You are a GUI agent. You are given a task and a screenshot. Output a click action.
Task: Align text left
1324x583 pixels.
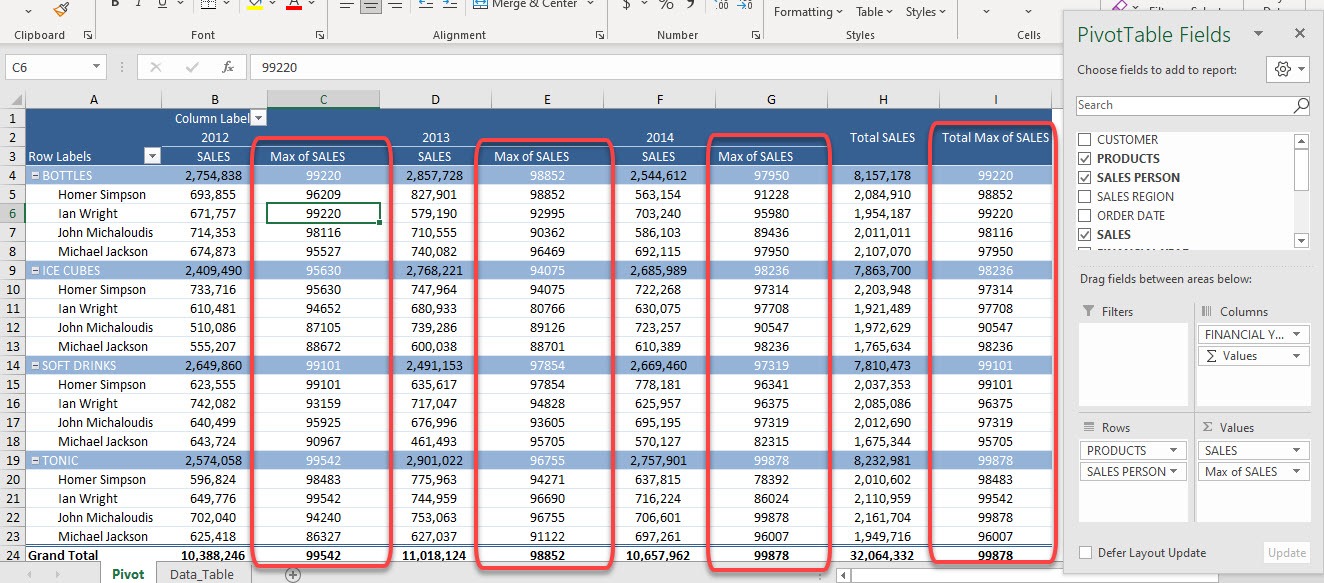click(346, 5)
